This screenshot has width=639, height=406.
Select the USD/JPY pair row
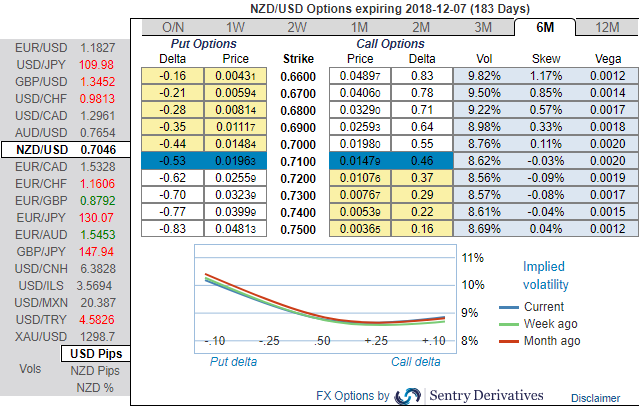[x=65, y=65]
